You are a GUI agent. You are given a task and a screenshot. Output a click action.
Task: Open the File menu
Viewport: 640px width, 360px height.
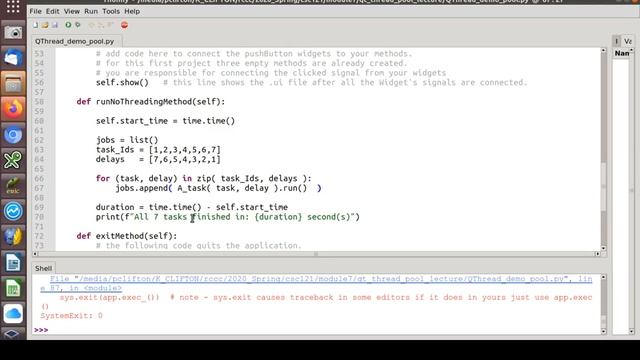click(x=36, y=11)
